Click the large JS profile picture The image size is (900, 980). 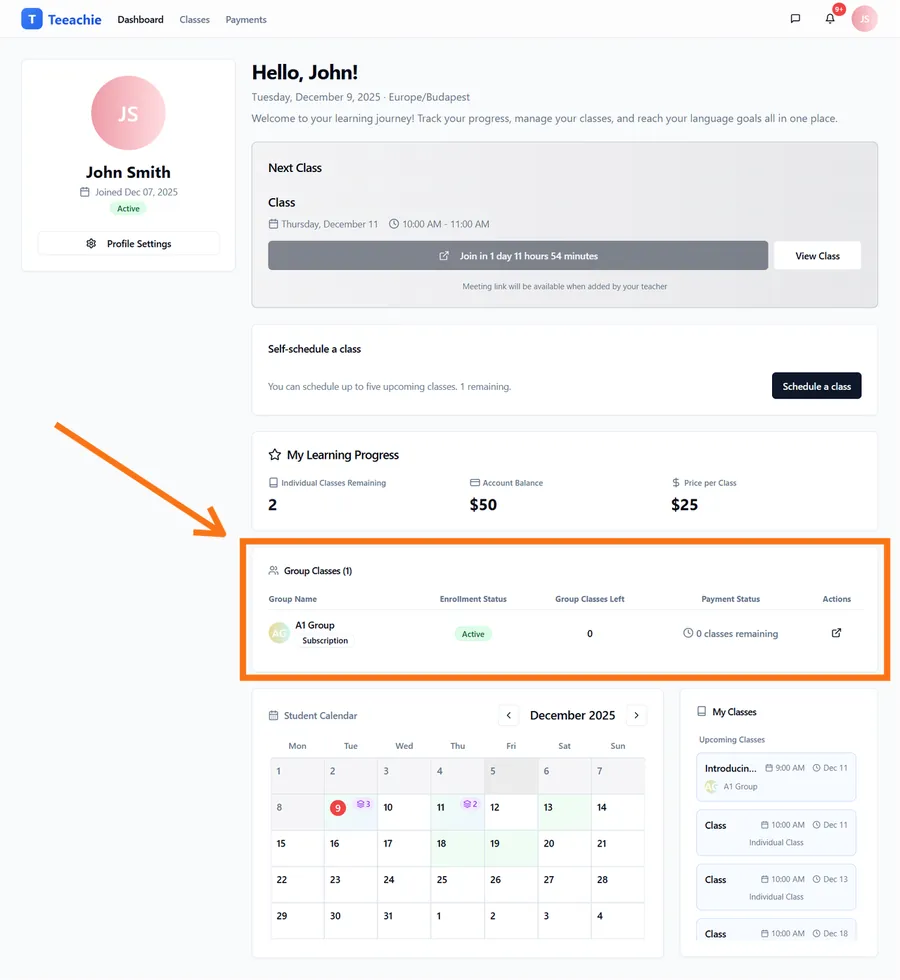128,113
